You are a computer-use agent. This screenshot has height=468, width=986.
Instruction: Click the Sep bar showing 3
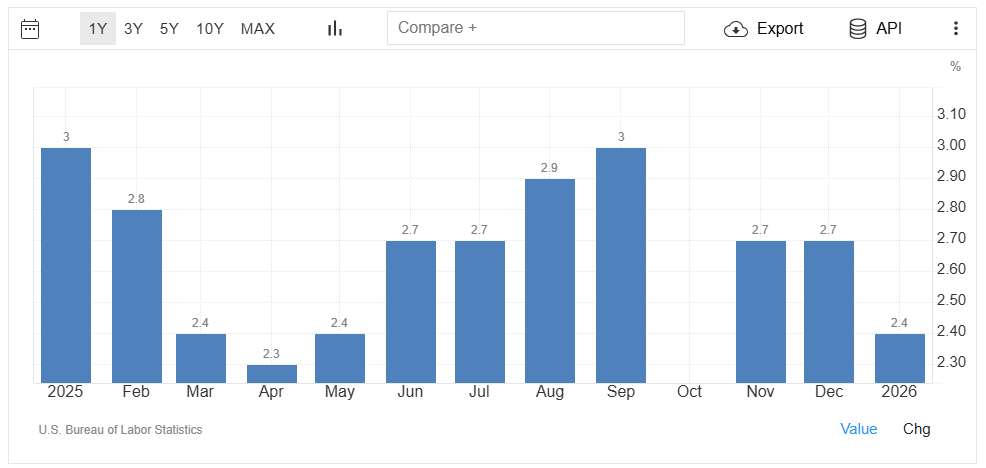[x=621, y=265]
